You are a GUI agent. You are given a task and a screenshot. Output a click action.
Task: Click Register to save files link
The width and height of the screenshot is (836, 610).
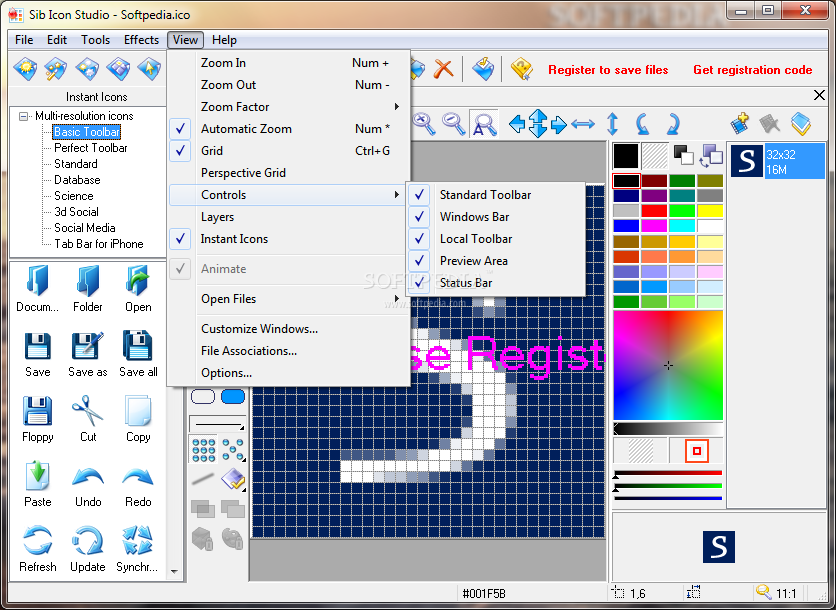608,70
